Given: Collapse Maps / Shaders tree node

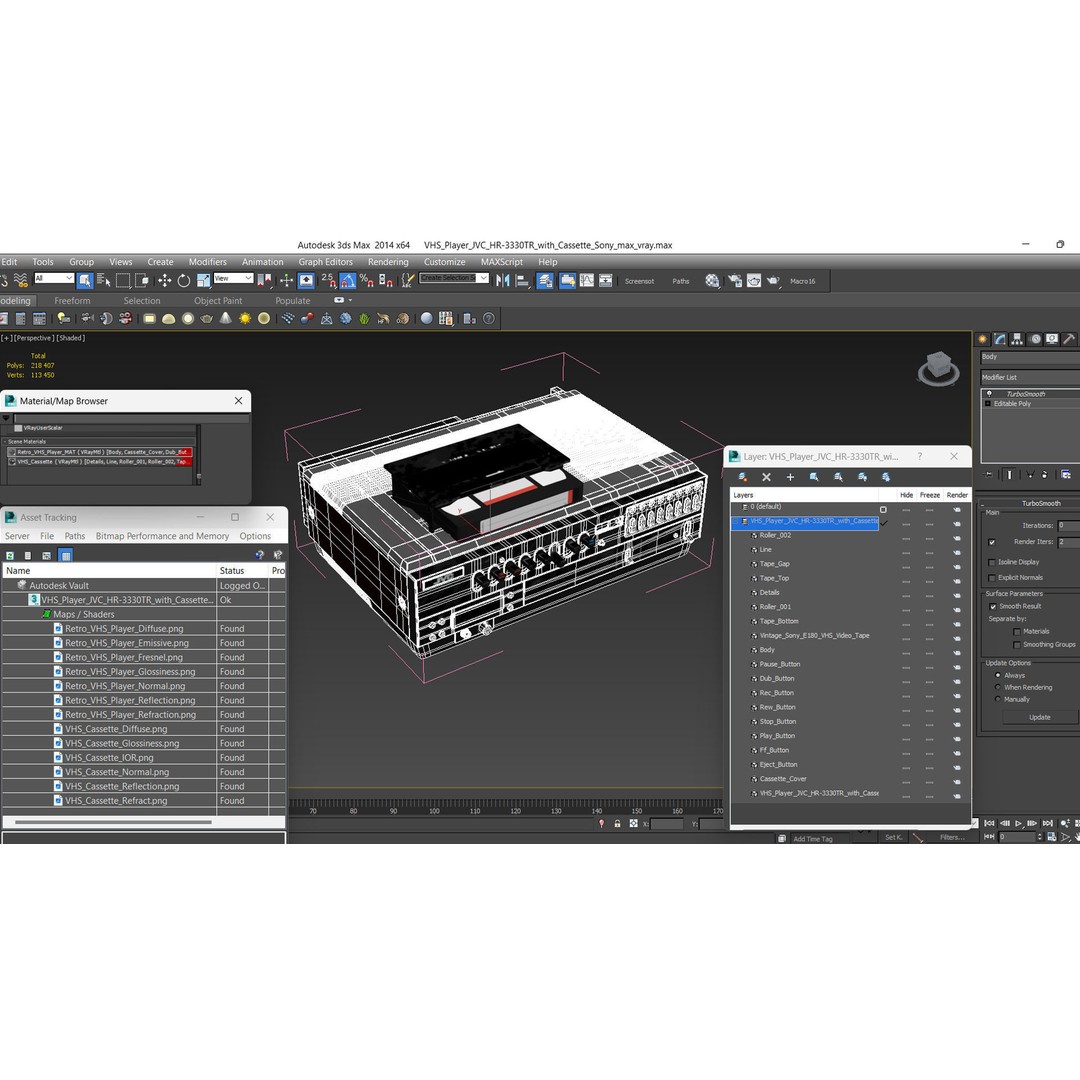Looking at the screenshot, I should (x=47, y=614).
